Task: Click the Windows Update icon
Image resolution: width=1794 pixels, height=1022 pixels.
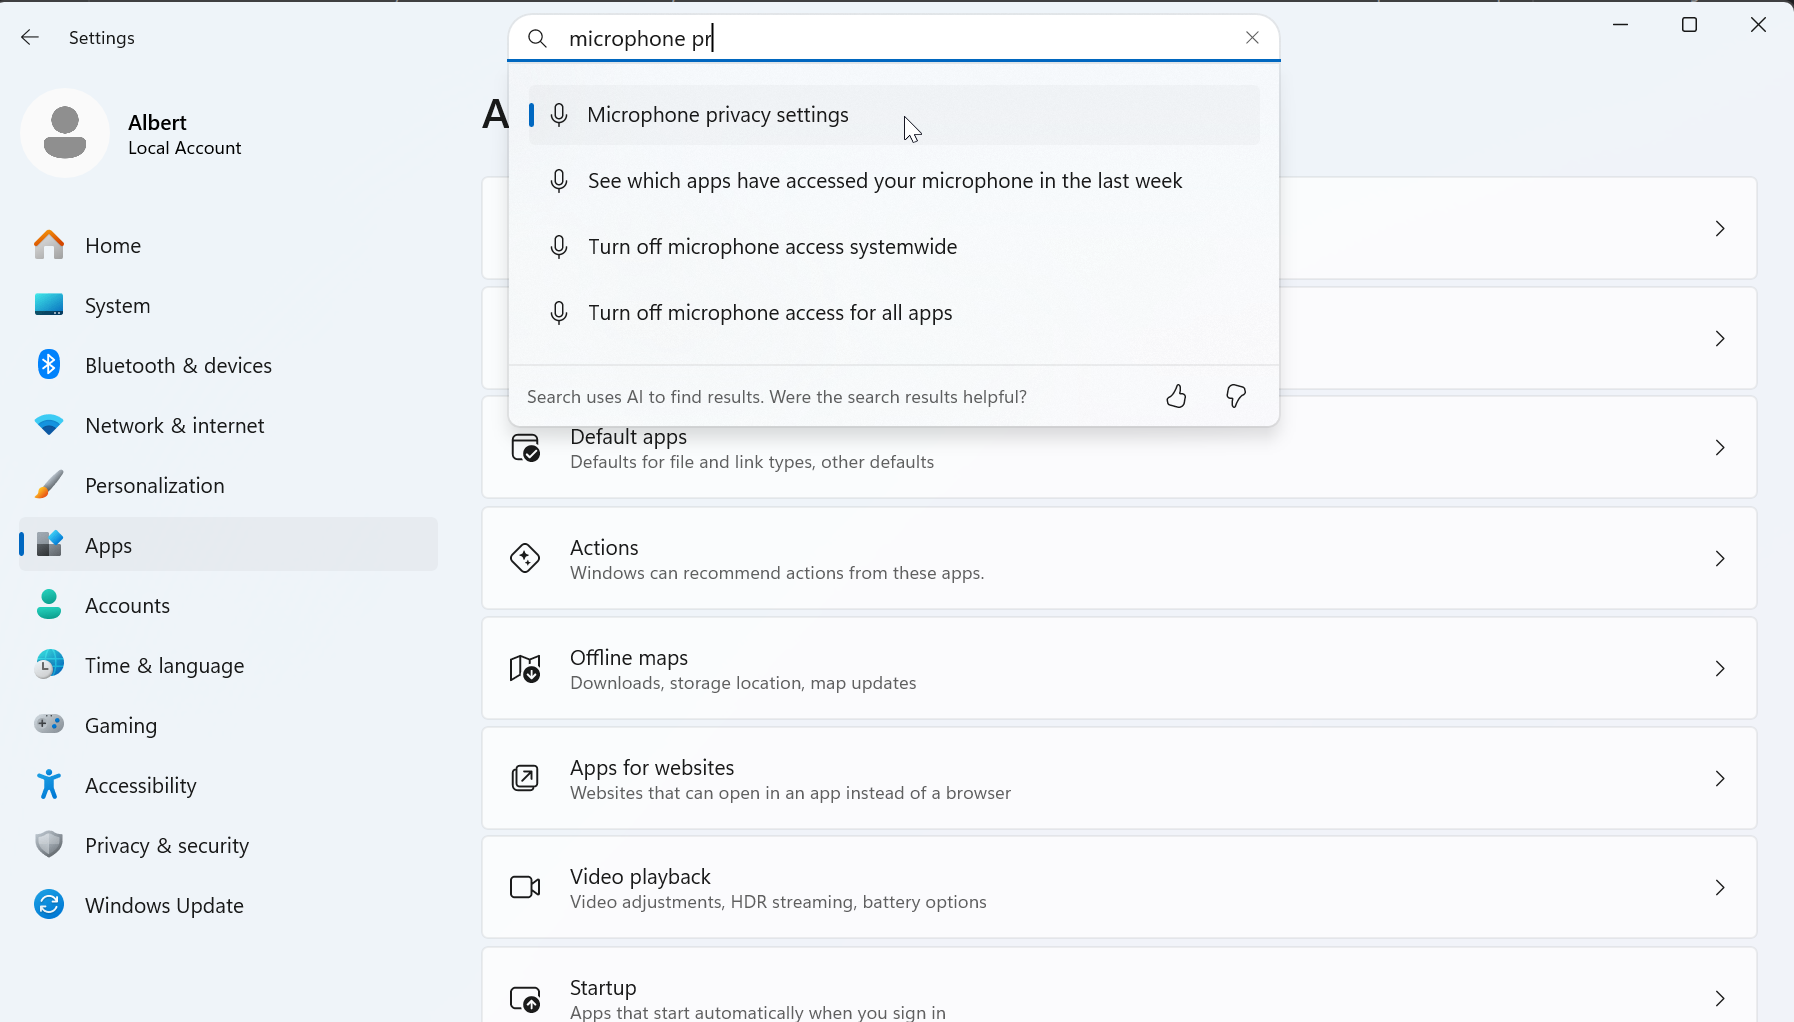Action: click(x=49, y=905)
